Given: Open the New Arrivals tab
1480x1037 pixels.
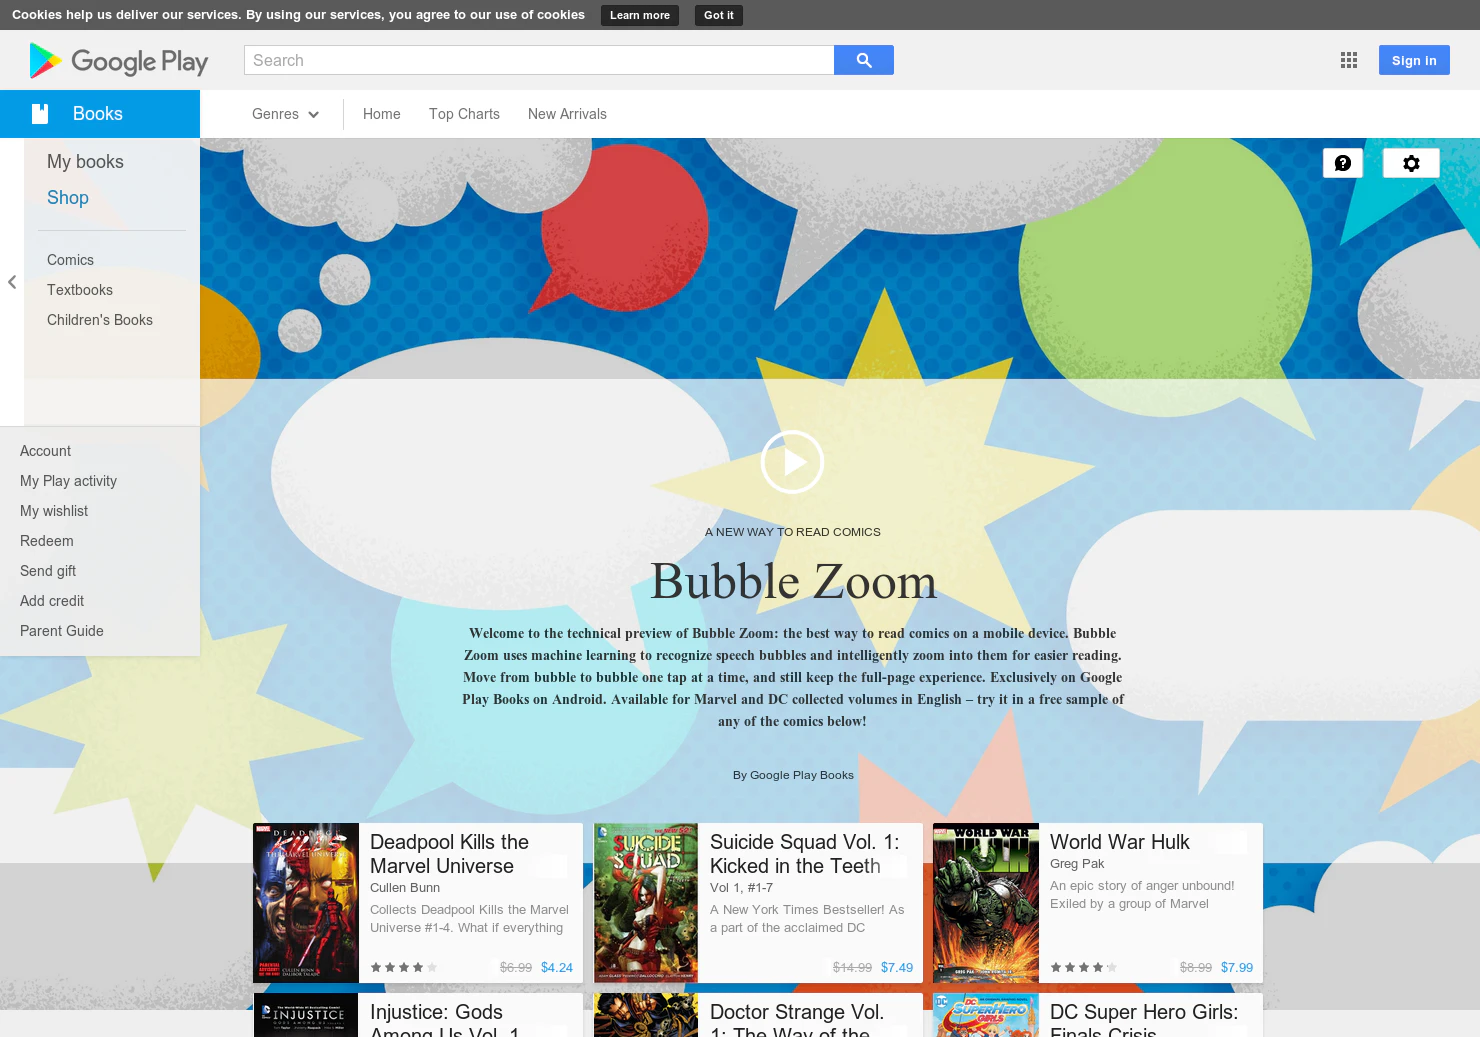Looking at the screenshot, I should pyautogui.click(x=567, y=114).
